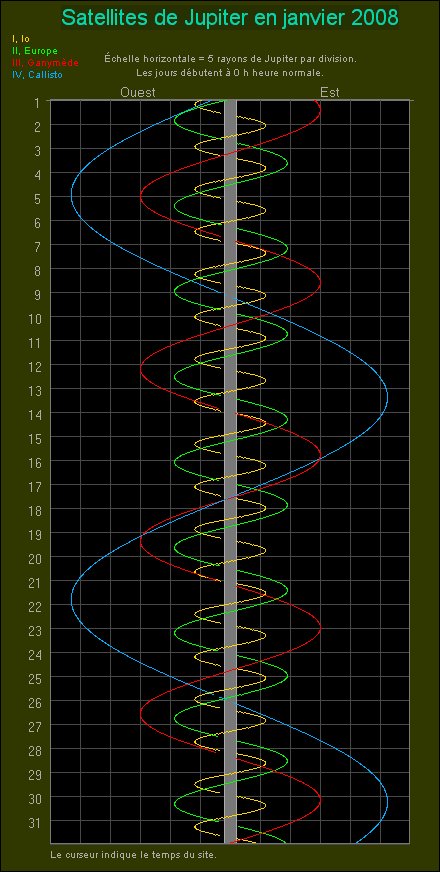Viewport: 440px width, 872px height.
Task: Click the green "II, Europe" legend label
Action: 34,51
